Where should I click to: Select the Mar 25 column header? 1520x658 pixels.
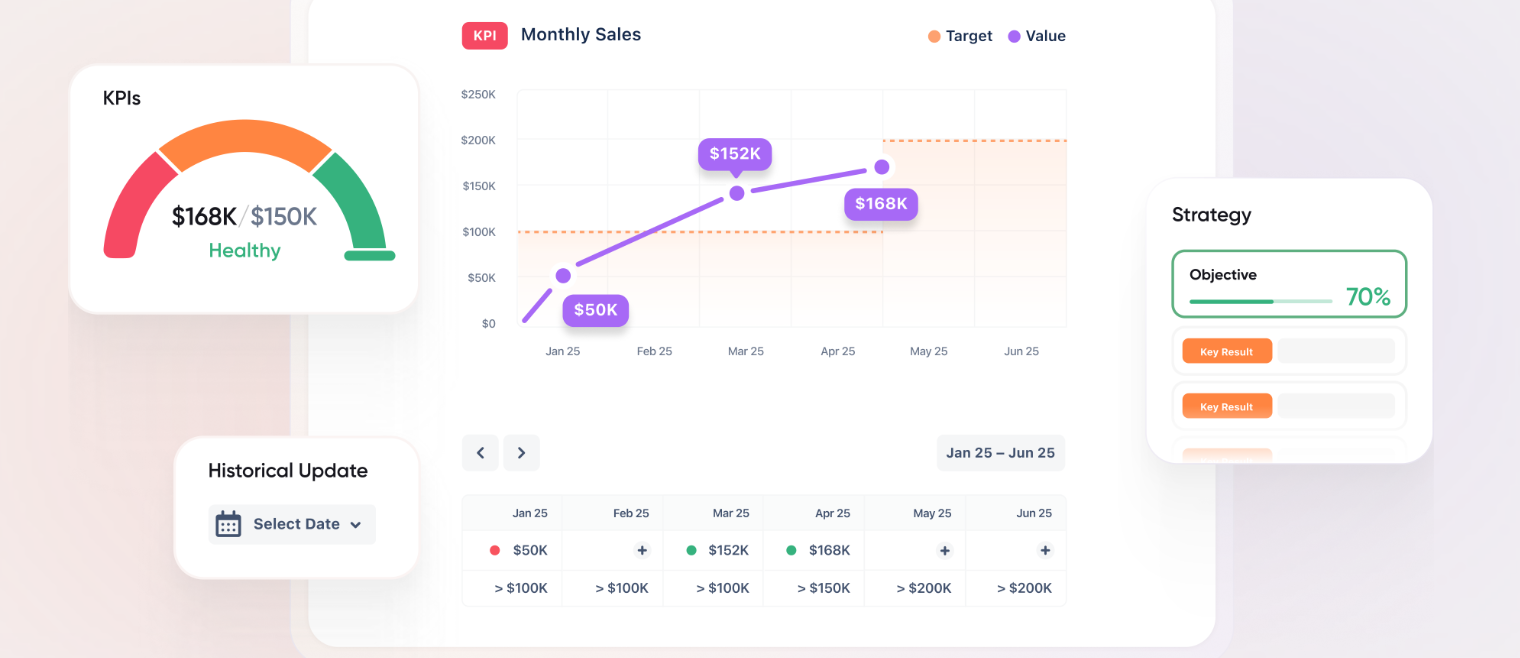point(731,512)
